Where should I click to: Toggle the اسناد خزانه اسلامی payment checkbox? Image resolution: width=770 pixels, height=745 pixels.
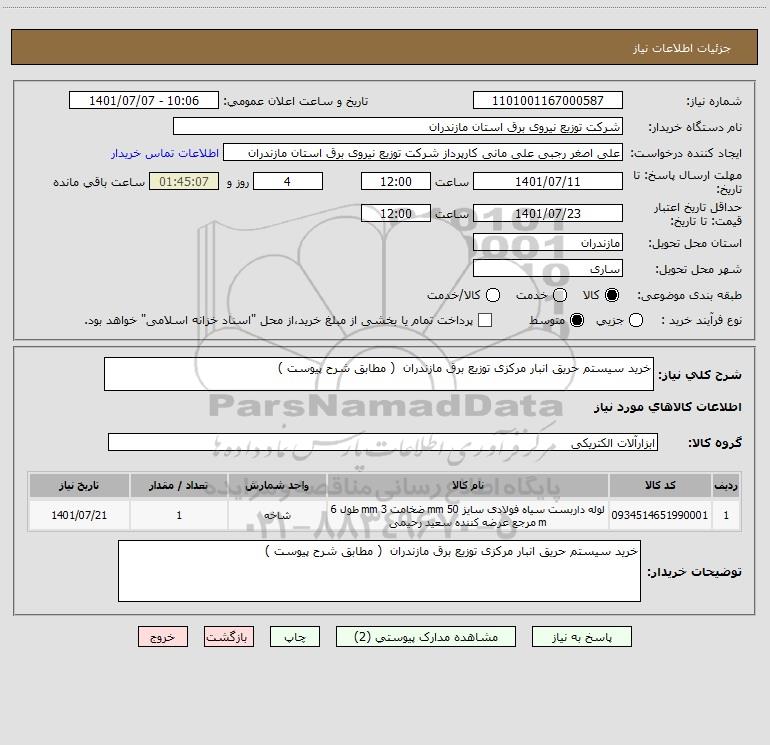pyautogui.click(x=485, y=320)
